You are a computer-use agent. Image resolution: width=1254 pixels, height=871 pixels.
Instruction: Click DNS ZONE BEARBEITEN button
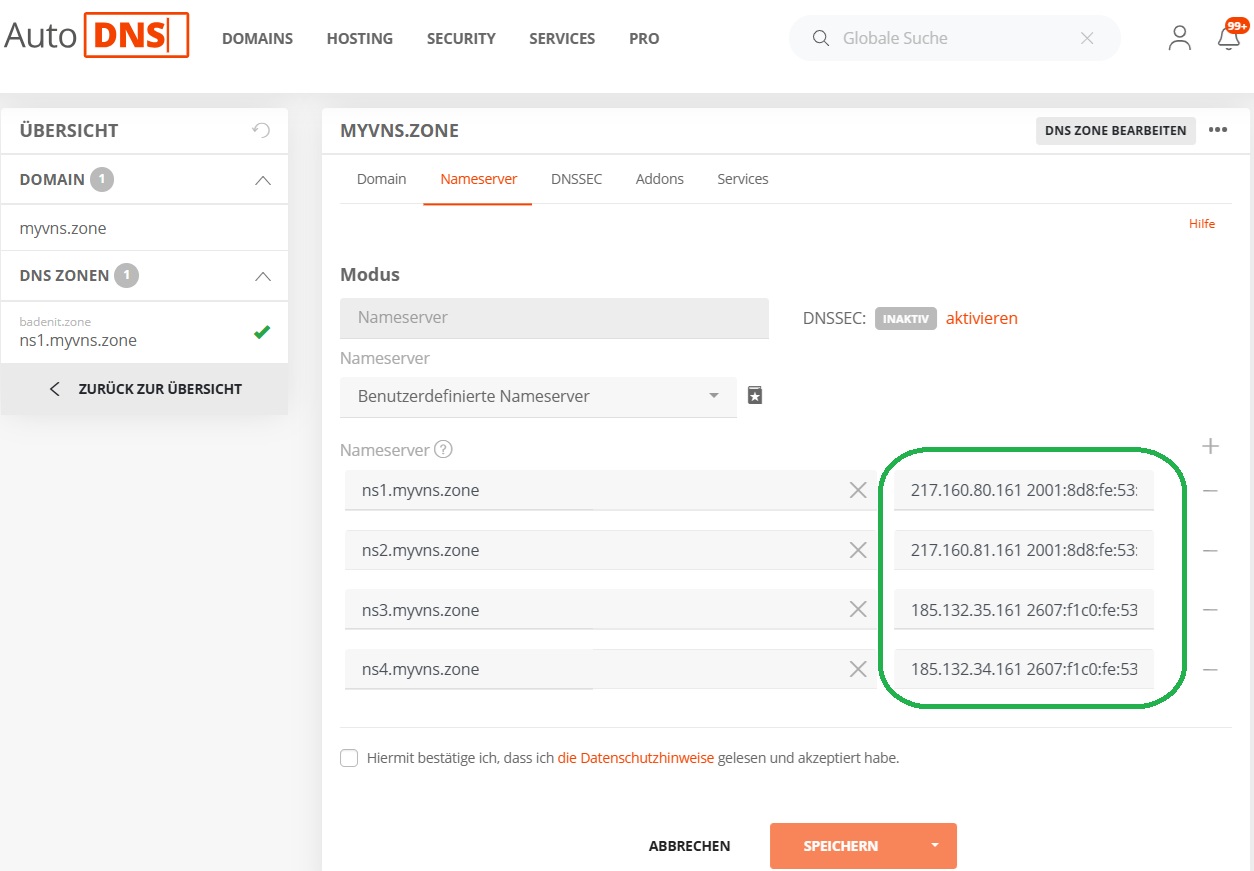pos(1116,130)
